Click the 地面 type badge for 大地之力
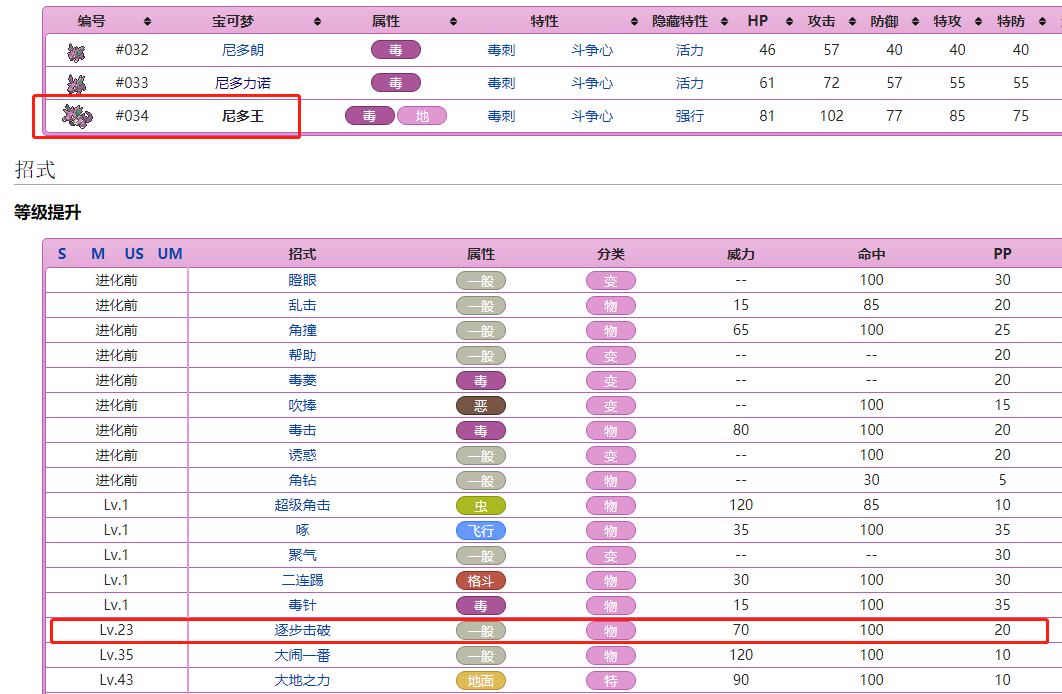This screenshot has height=694, width=1062. coord(481,680)
